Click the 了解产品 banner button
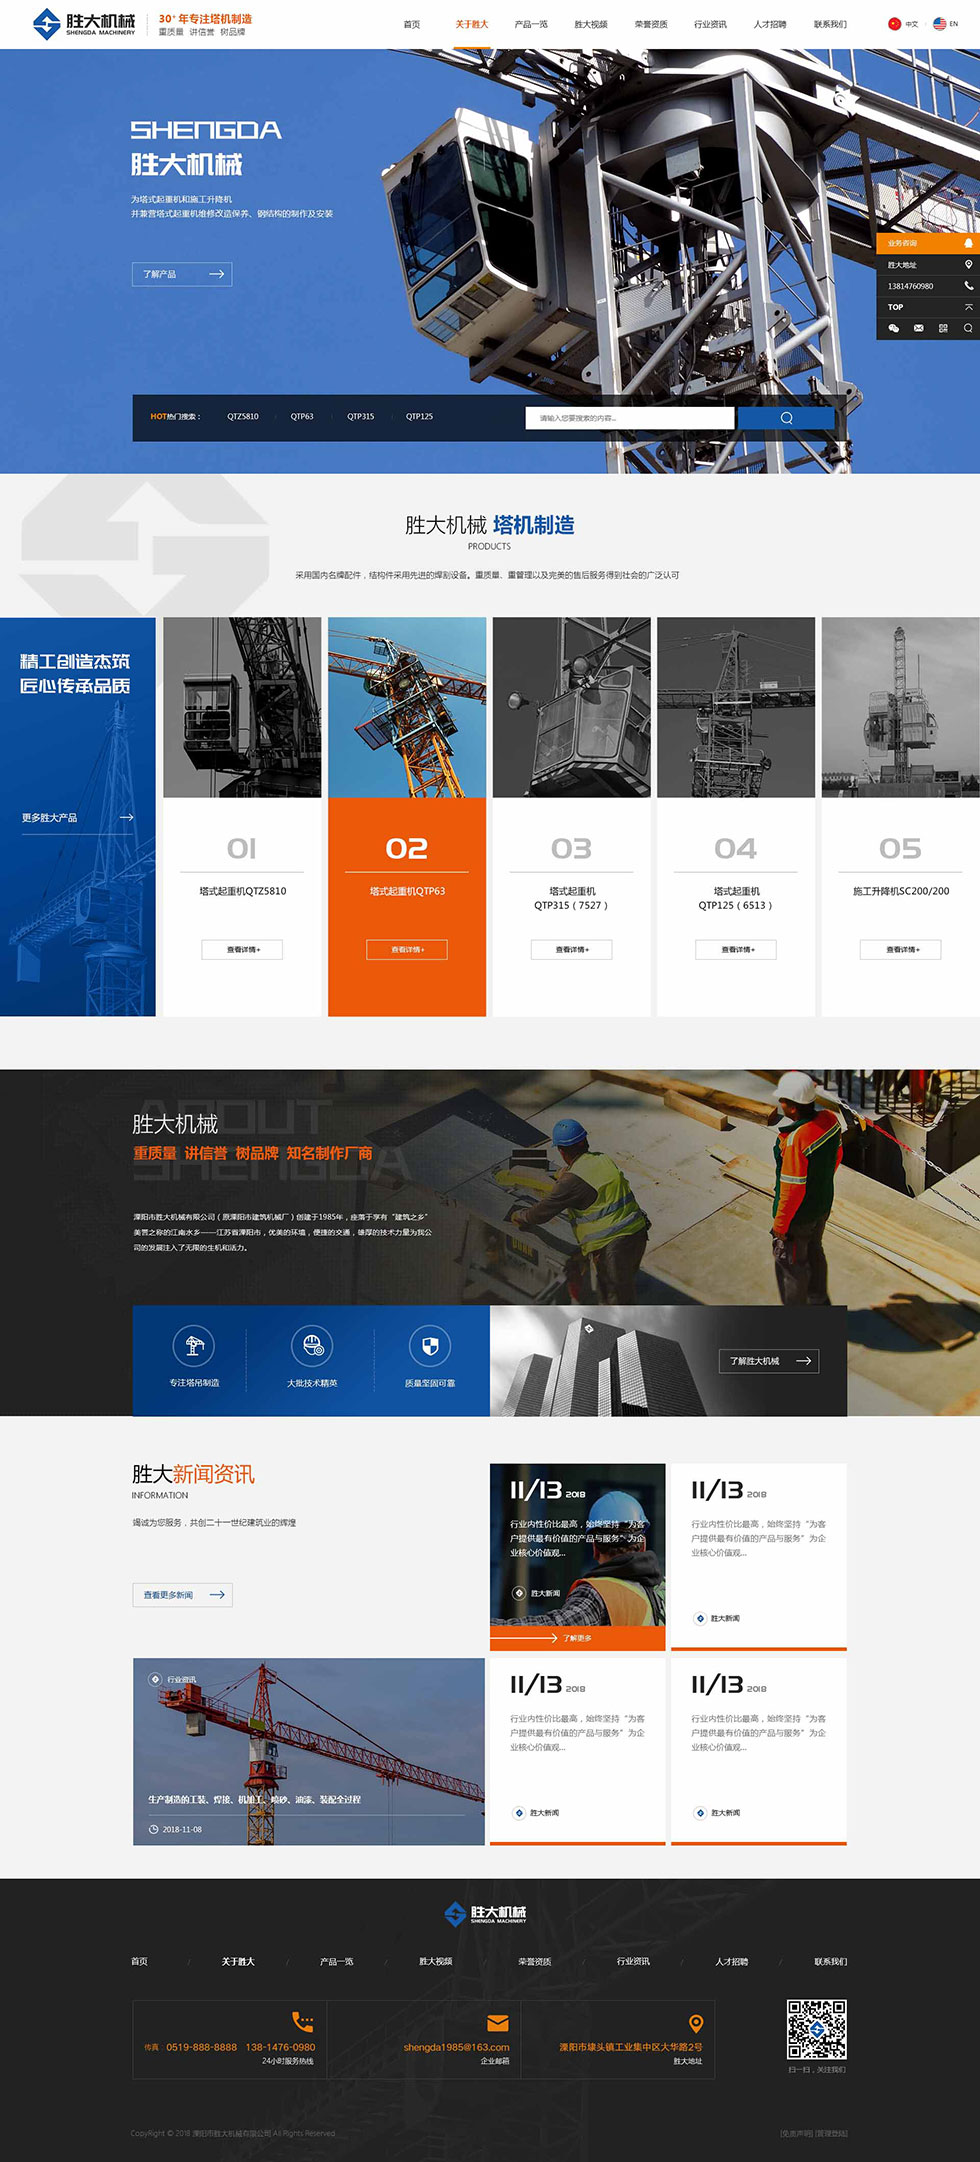 tap(182, 274)
